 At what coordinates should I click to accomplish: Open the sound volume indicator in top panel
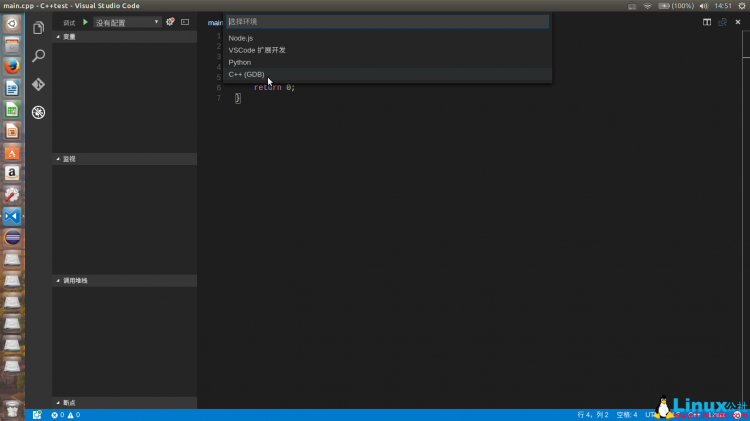[703, 6]
